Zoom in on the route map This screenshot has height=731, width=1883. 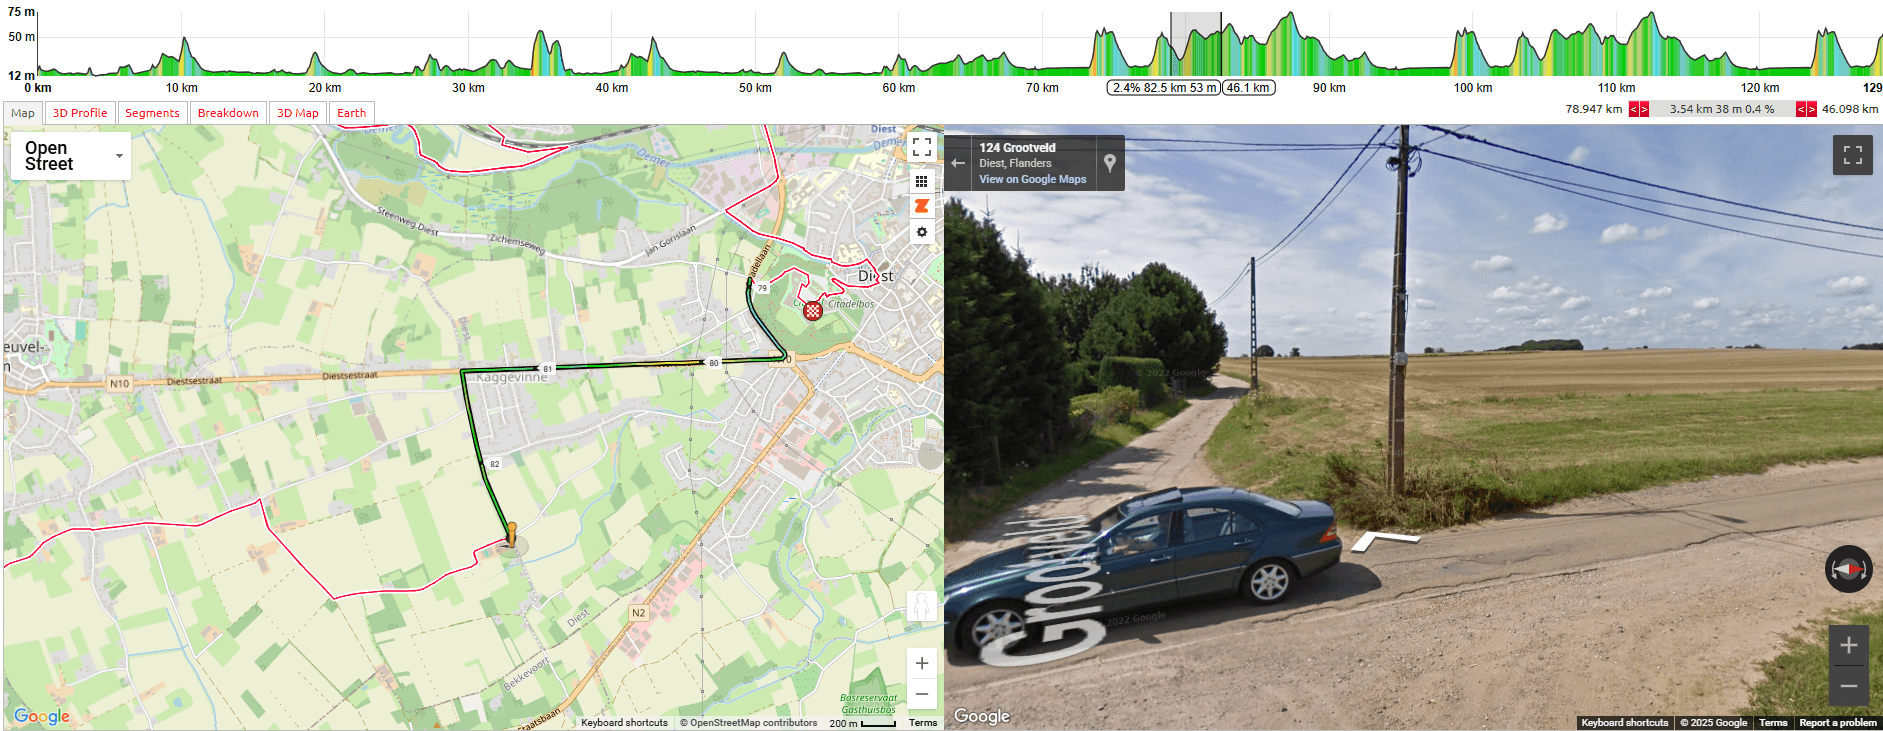922,663
